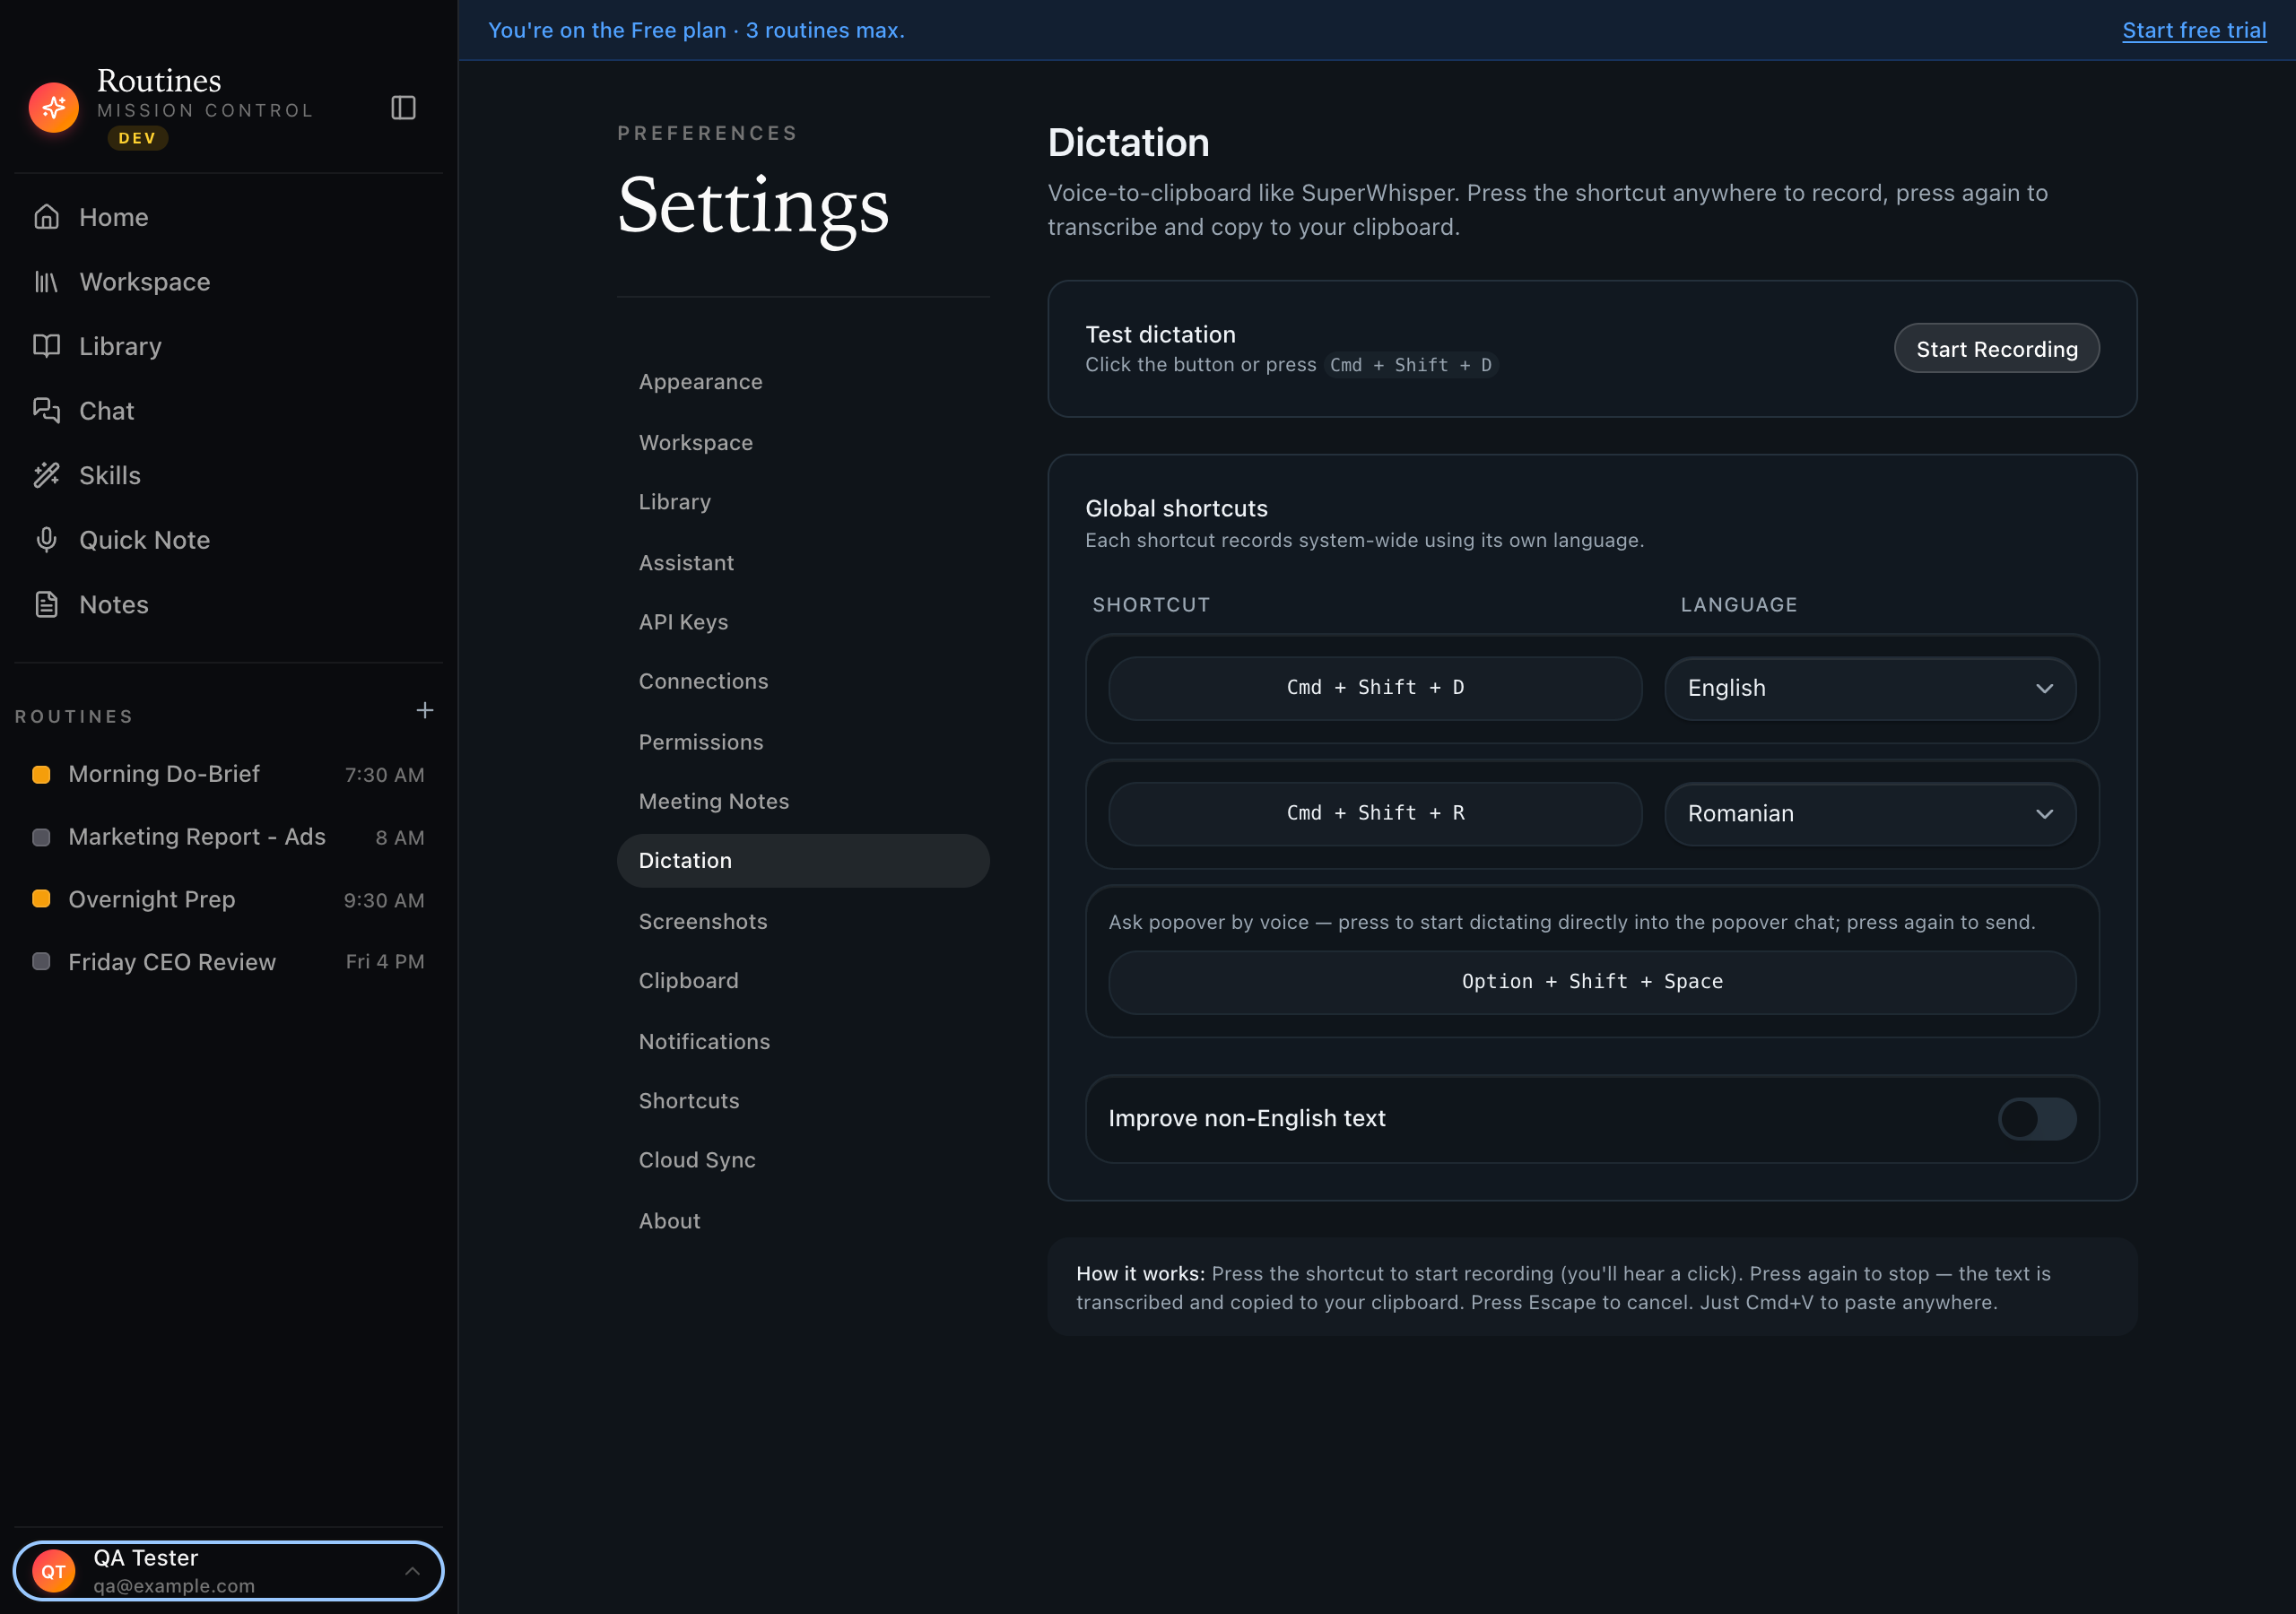This screenshot has height=1614, width=2296.
Task: Click the DEV badge
Action: 138,138
